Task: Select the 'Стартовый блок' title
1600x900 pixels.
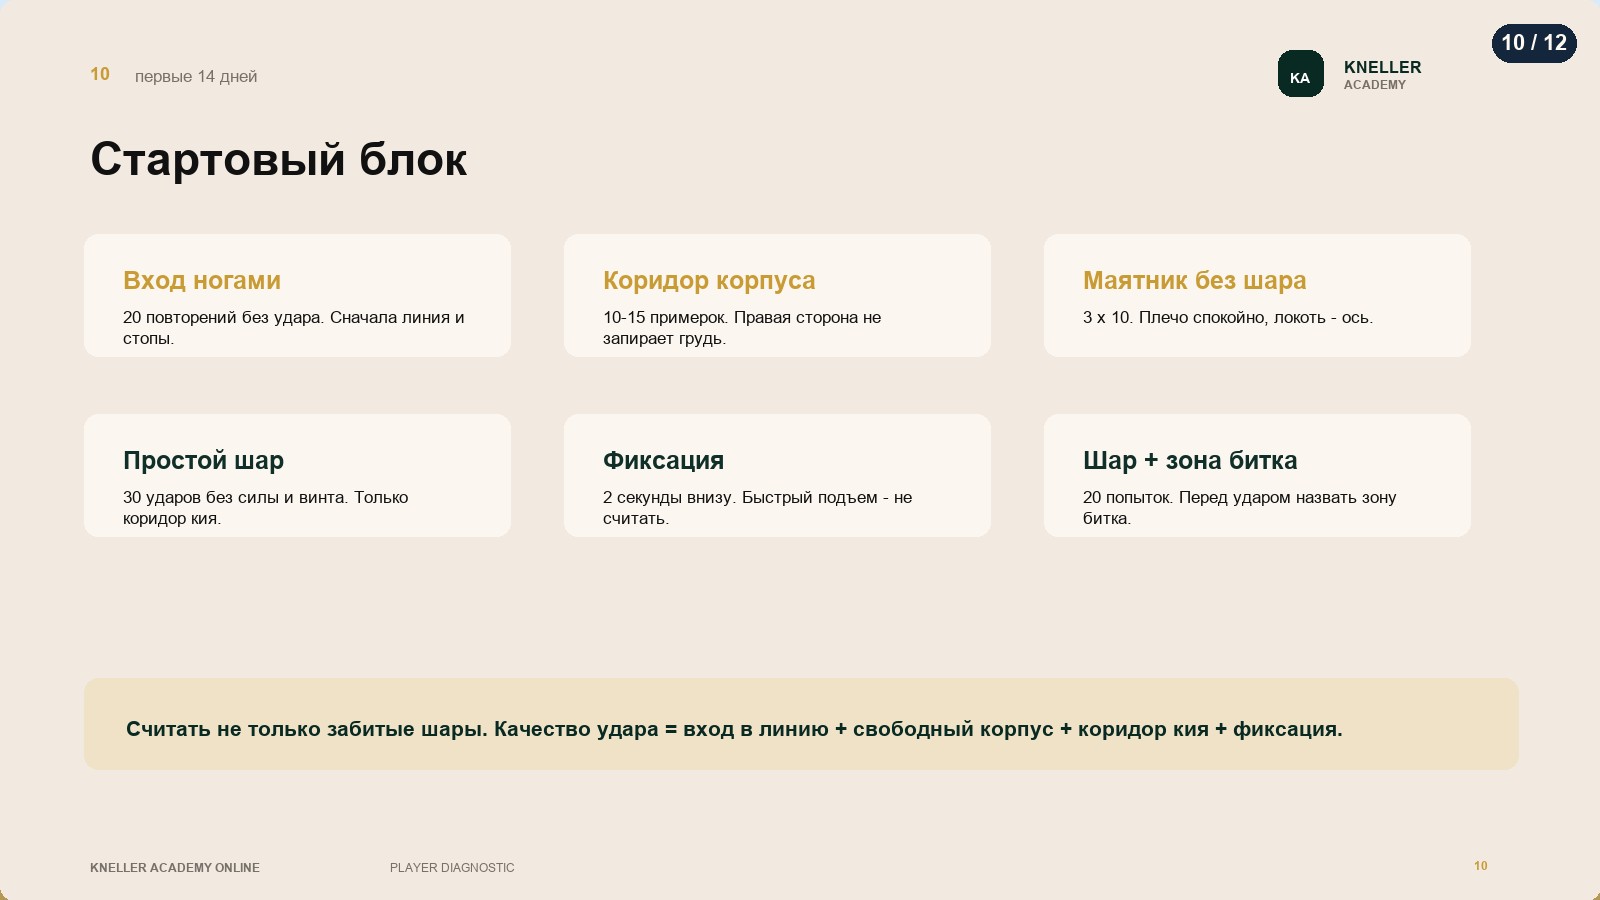Action: coord(279,159)
